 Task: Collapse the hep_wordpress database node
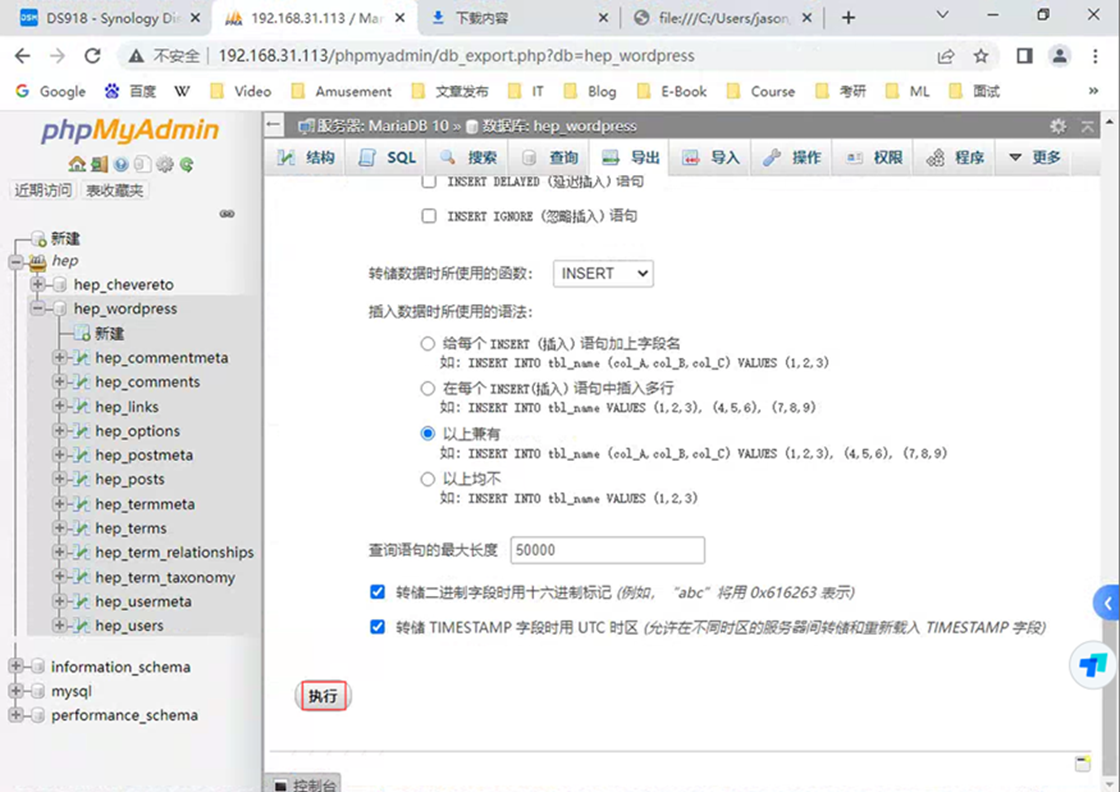coord(37,309)
